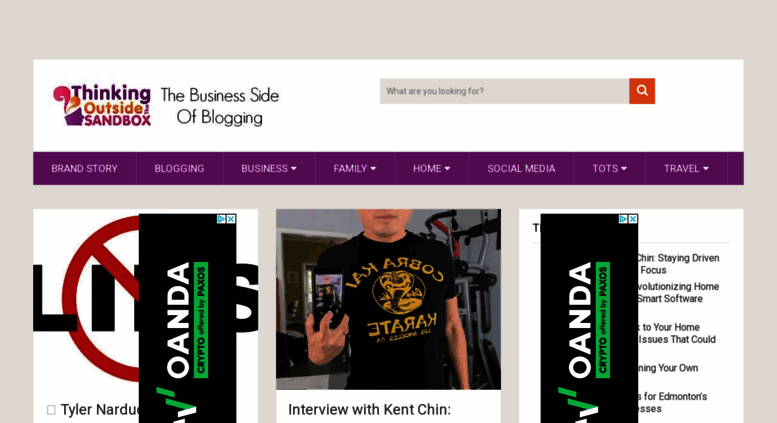Expand the Family menu dropdown
This screenshot has height=423, width=777.
tap(355, 168)
